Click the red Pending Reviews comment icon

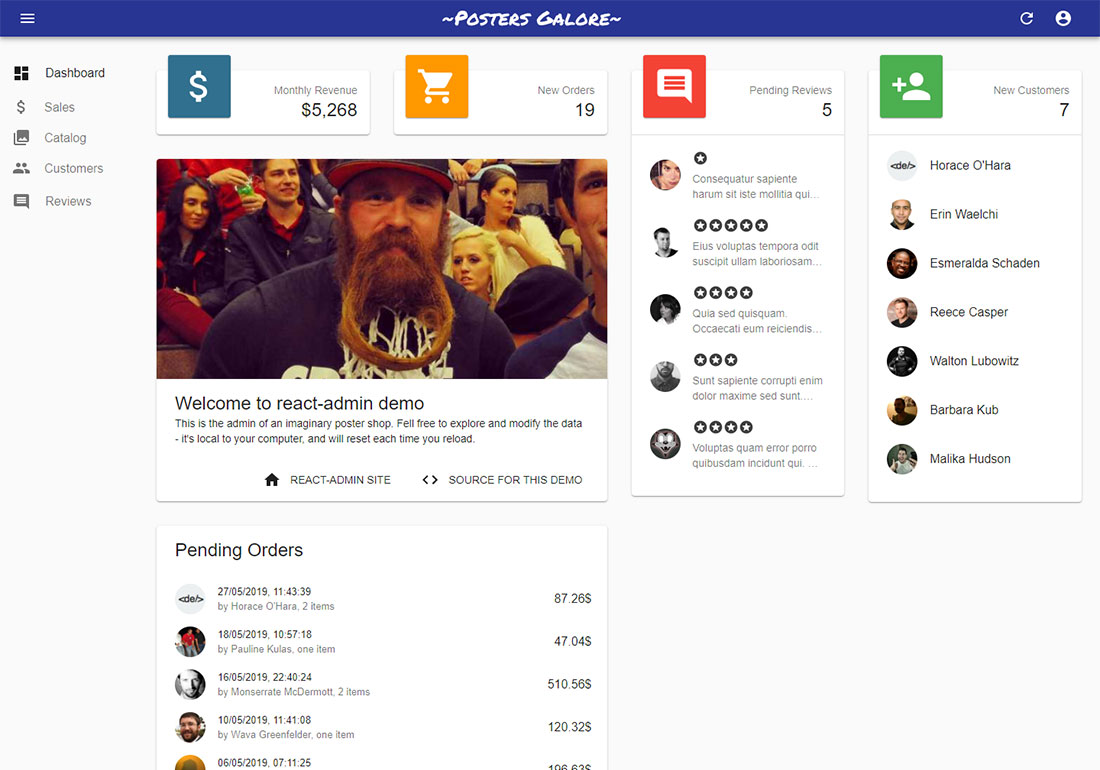click(x=674, y=86)
